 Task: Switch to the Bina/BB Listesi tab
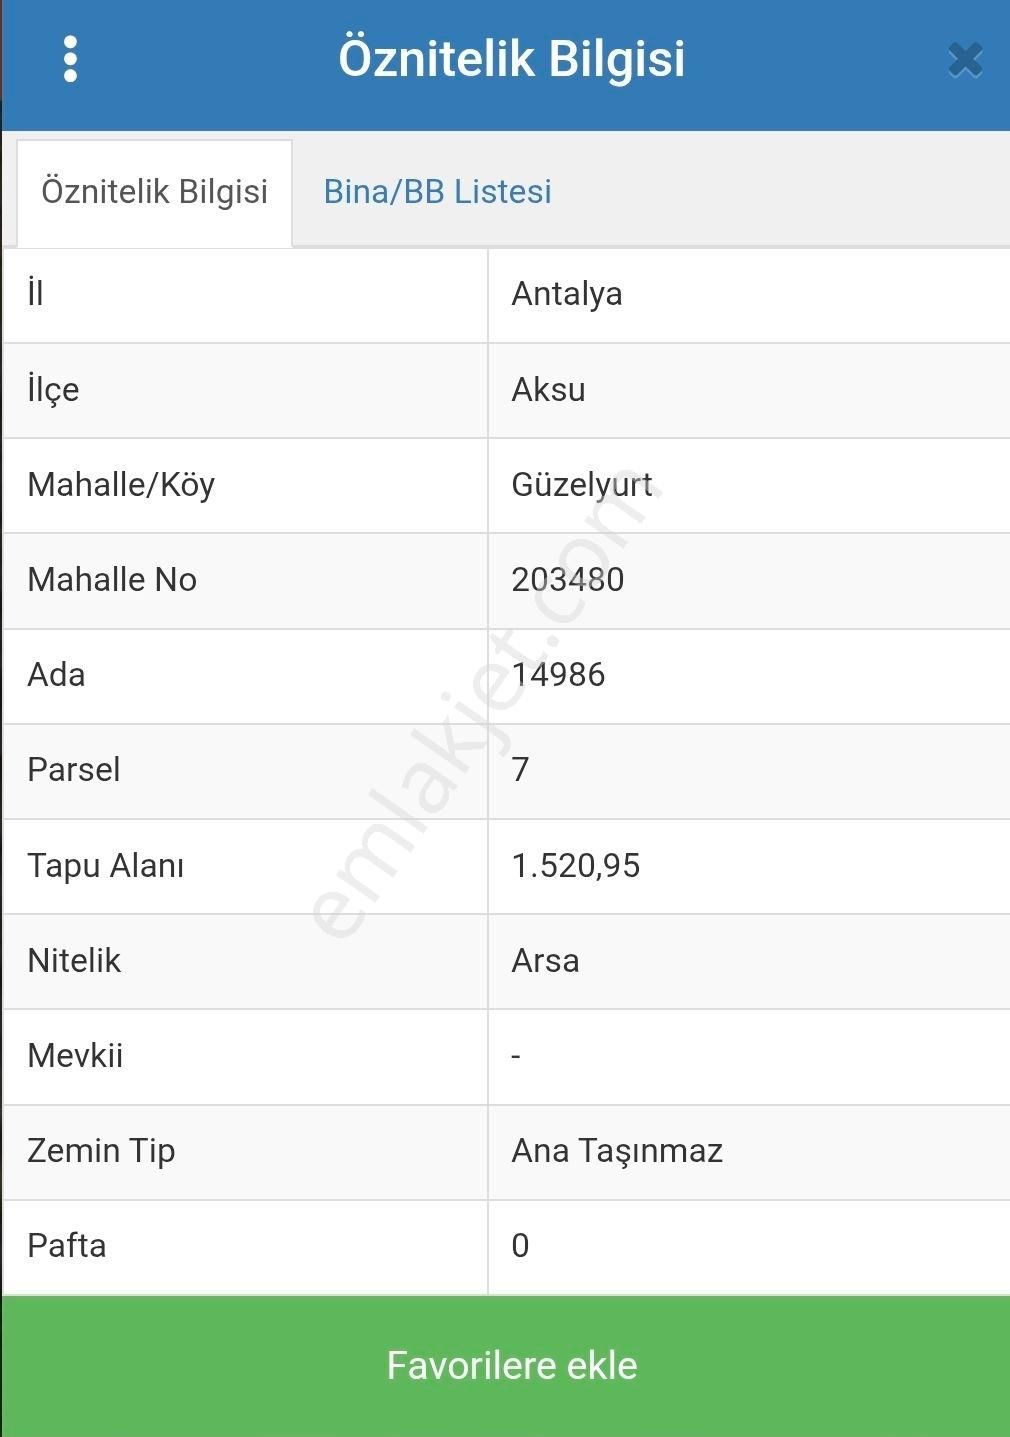(x=436, y=191)
